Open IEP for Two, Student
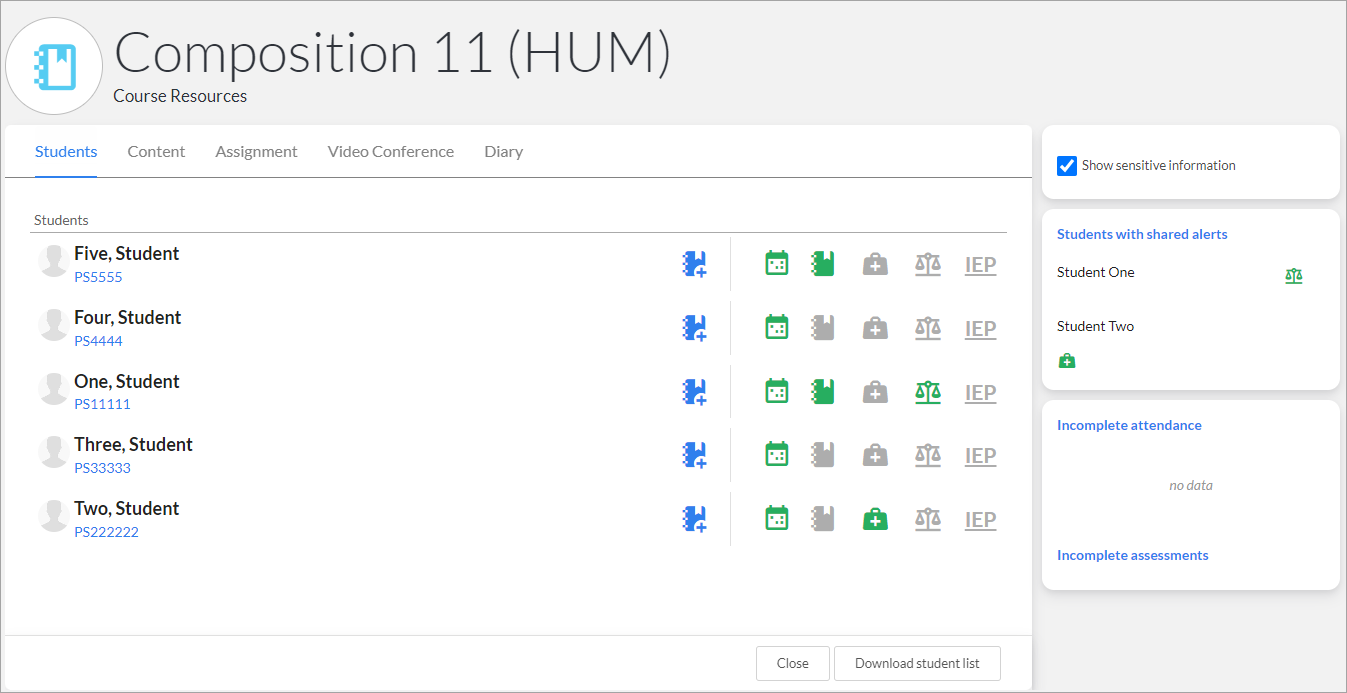Viewport: 1347px width, 693px height. (x=980, y=520)
